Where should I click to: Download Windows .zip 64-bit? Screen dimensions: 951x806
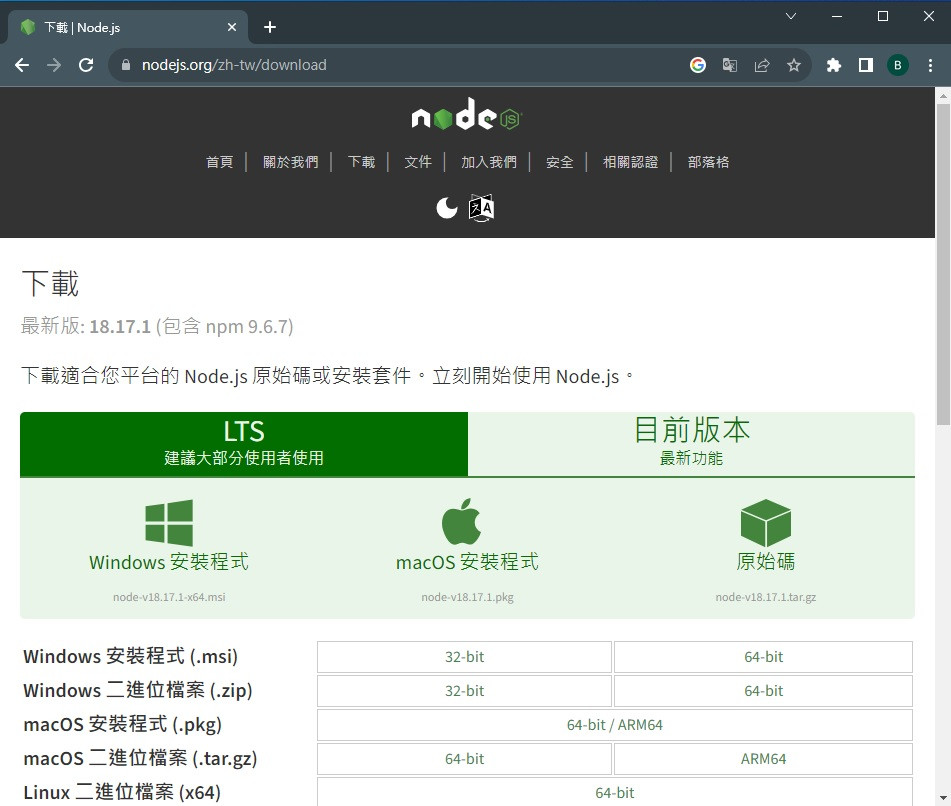tap(764, 691)
